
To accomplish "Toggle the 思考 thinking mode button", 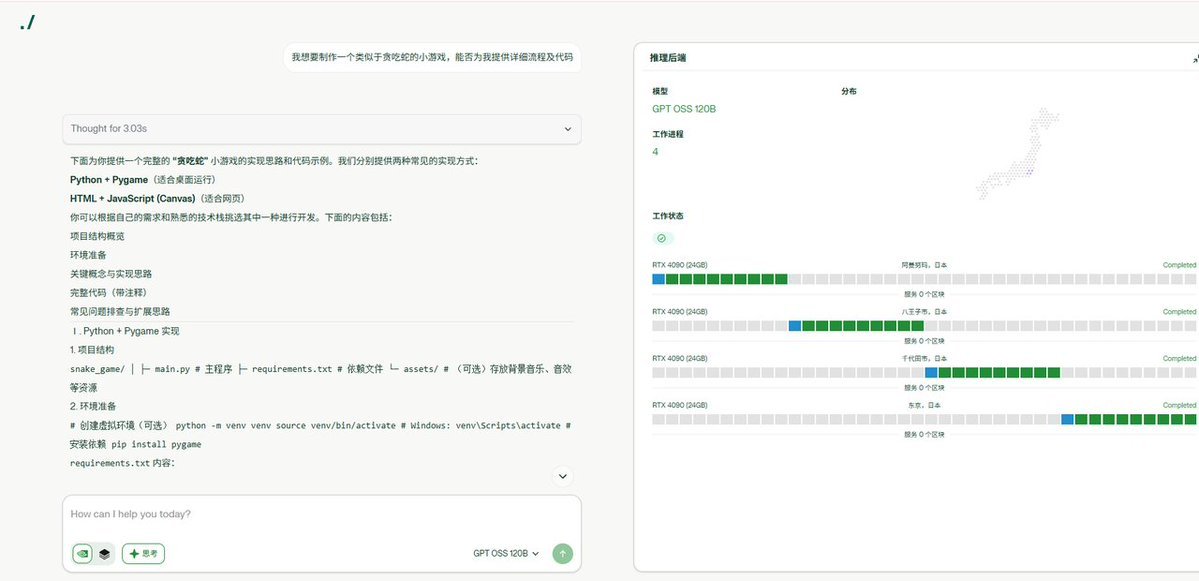I will pos(143,553).
